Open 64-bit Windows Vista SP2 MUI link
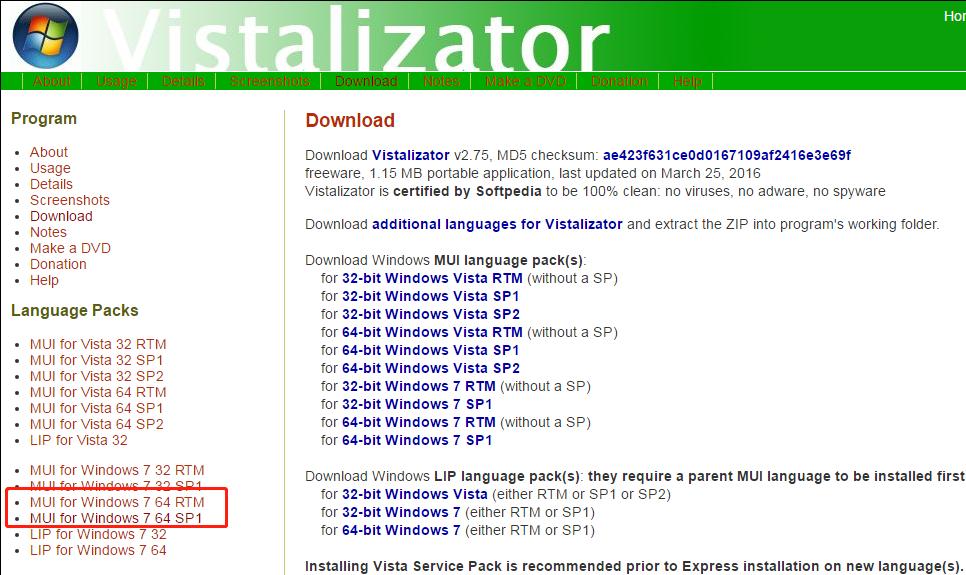The image size is (966, 575). [431, 368]
